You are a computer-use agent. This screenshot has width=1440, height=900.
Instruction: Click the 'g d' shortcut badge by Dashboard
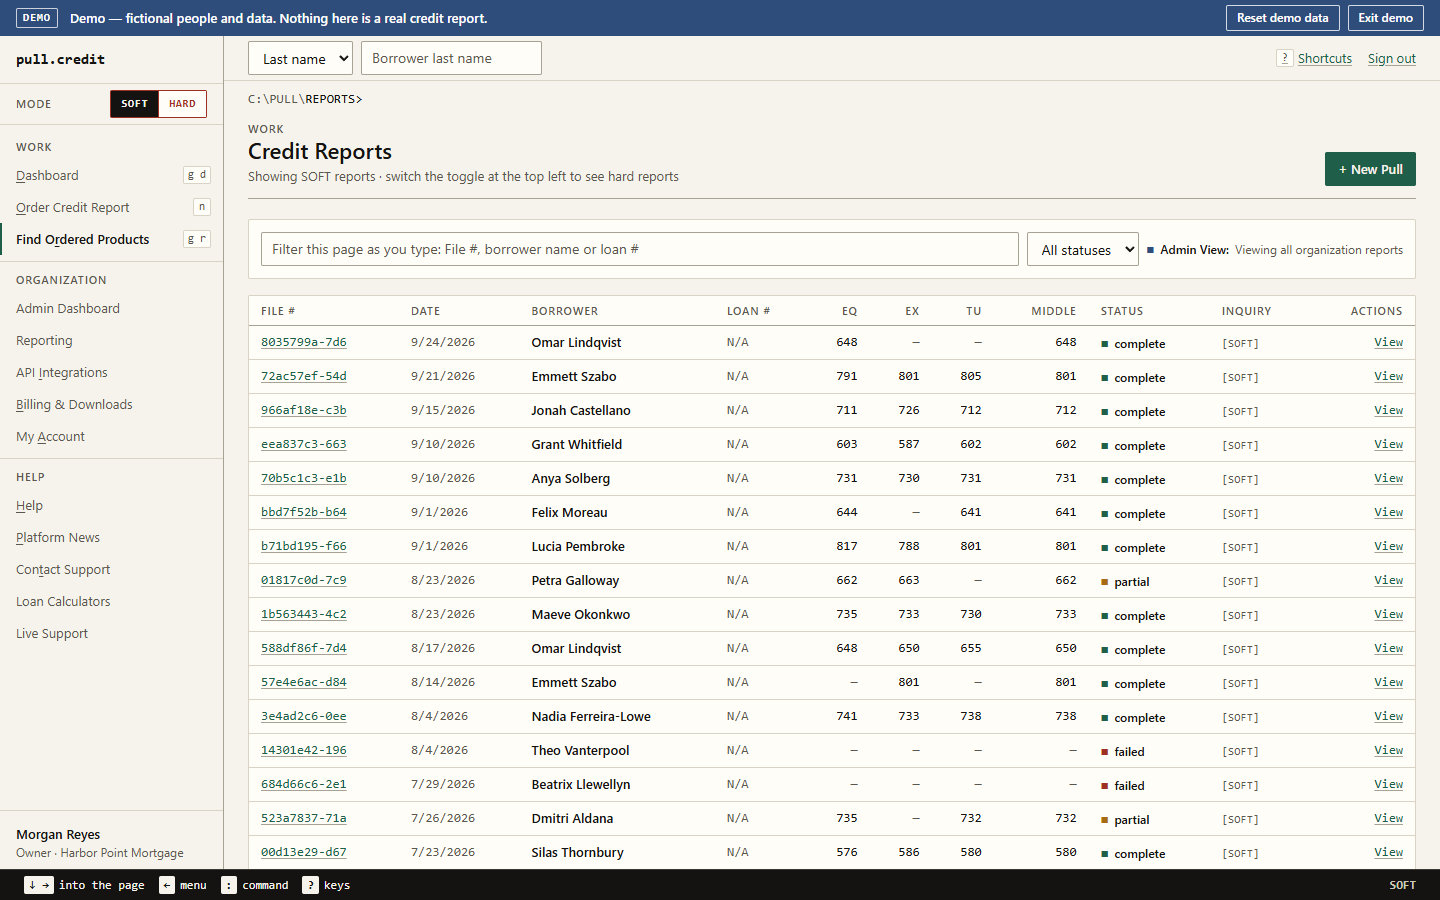click(x=197, y=175)
